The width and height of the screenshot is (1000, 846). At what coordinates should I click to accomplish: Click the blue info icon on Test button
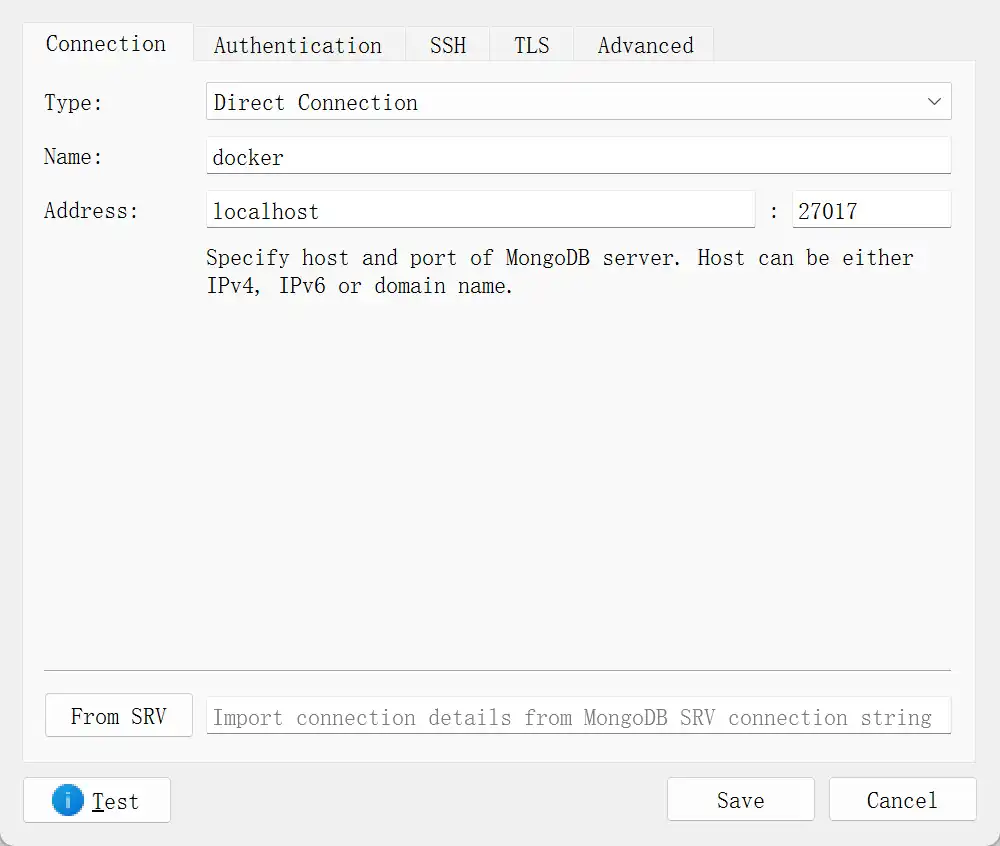67,801
